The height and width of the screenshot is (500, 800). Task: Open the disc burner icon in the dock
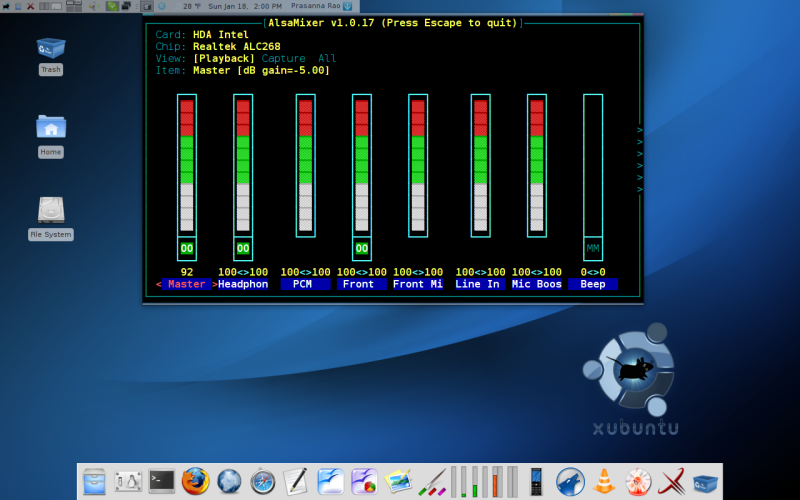coord(638,482)
